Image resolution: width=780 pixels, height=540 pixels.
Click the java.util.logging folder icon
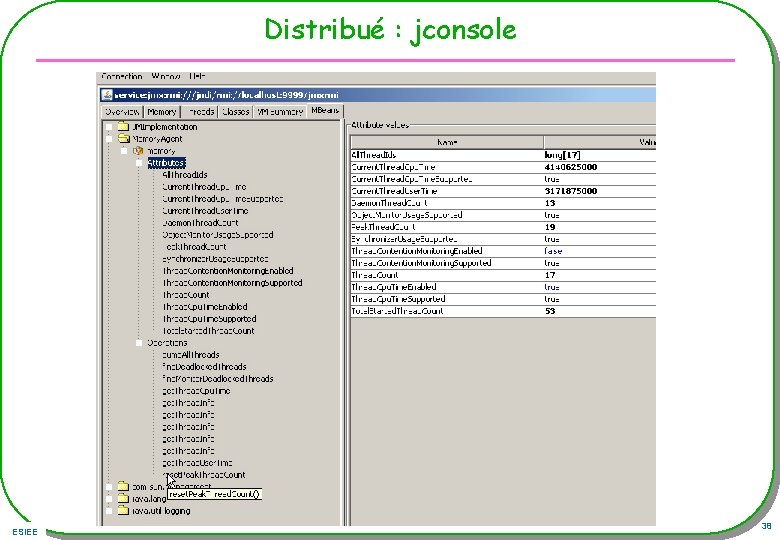point(123,510)
